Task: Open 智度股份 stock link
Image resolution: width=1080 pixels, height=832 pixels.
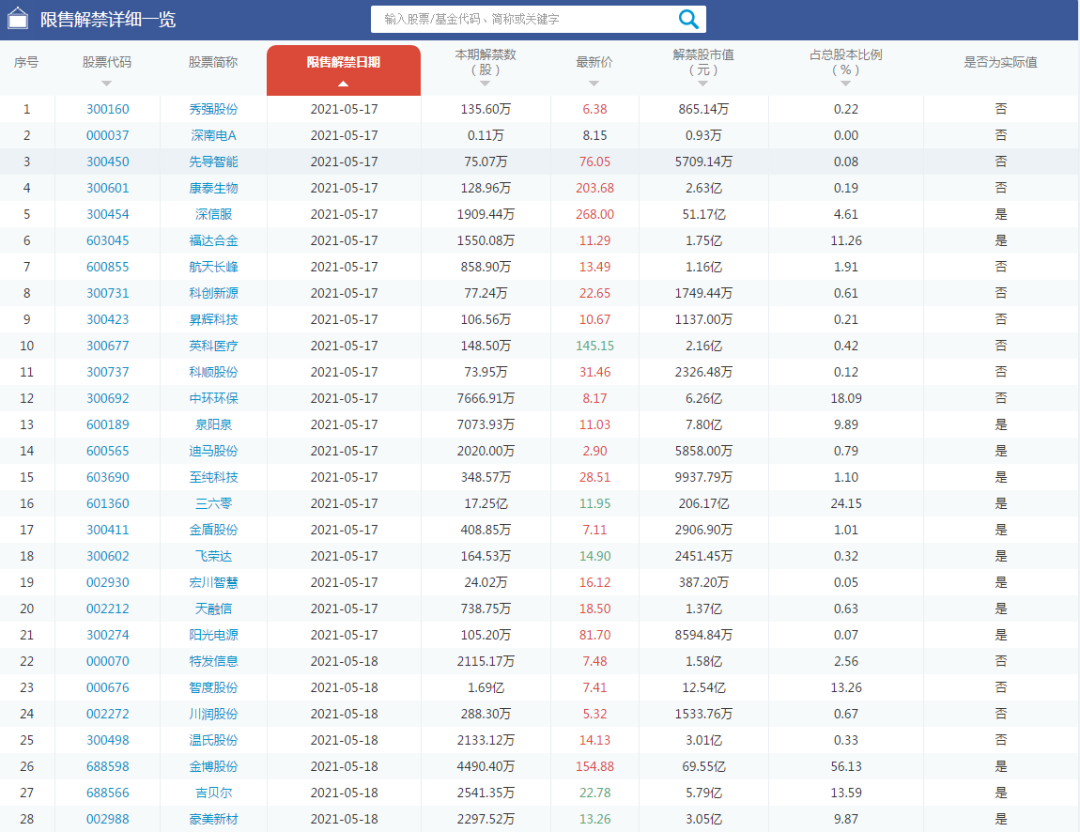Action: [214, 687]
